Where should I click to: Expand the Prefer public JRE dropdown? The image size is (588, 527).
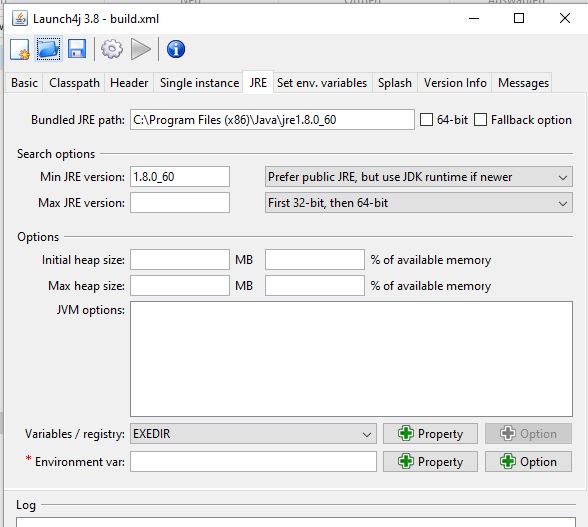(418, 177)
